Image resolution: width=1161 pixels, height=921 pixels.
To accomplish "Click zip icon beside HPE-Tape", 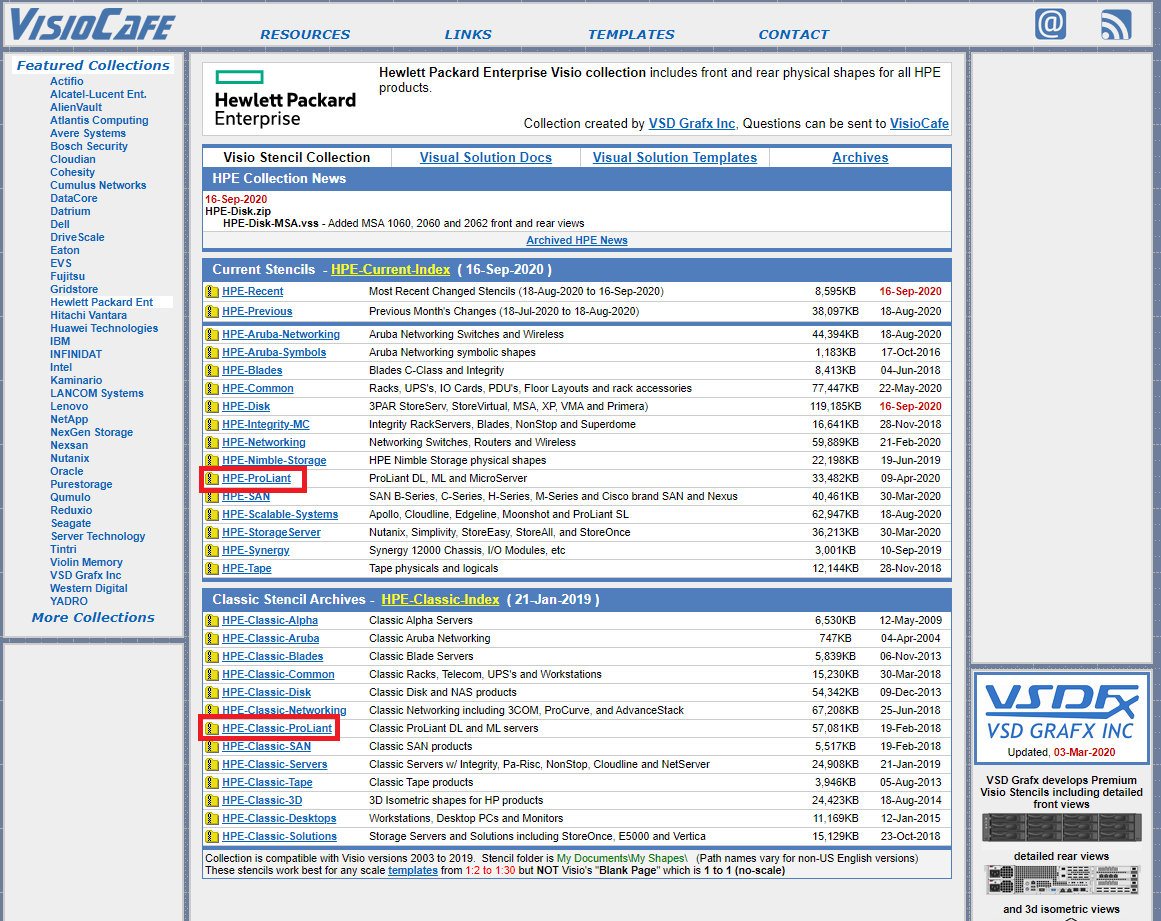I will 212,569.
